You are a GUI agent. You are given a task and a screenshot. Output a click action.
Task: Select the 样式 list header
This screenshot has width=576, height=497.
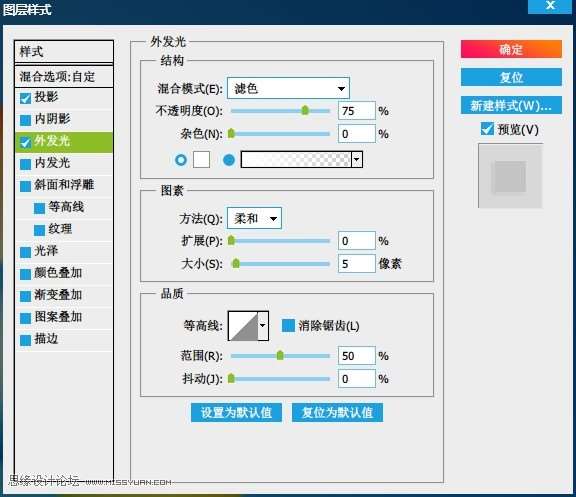click(64, 52)
